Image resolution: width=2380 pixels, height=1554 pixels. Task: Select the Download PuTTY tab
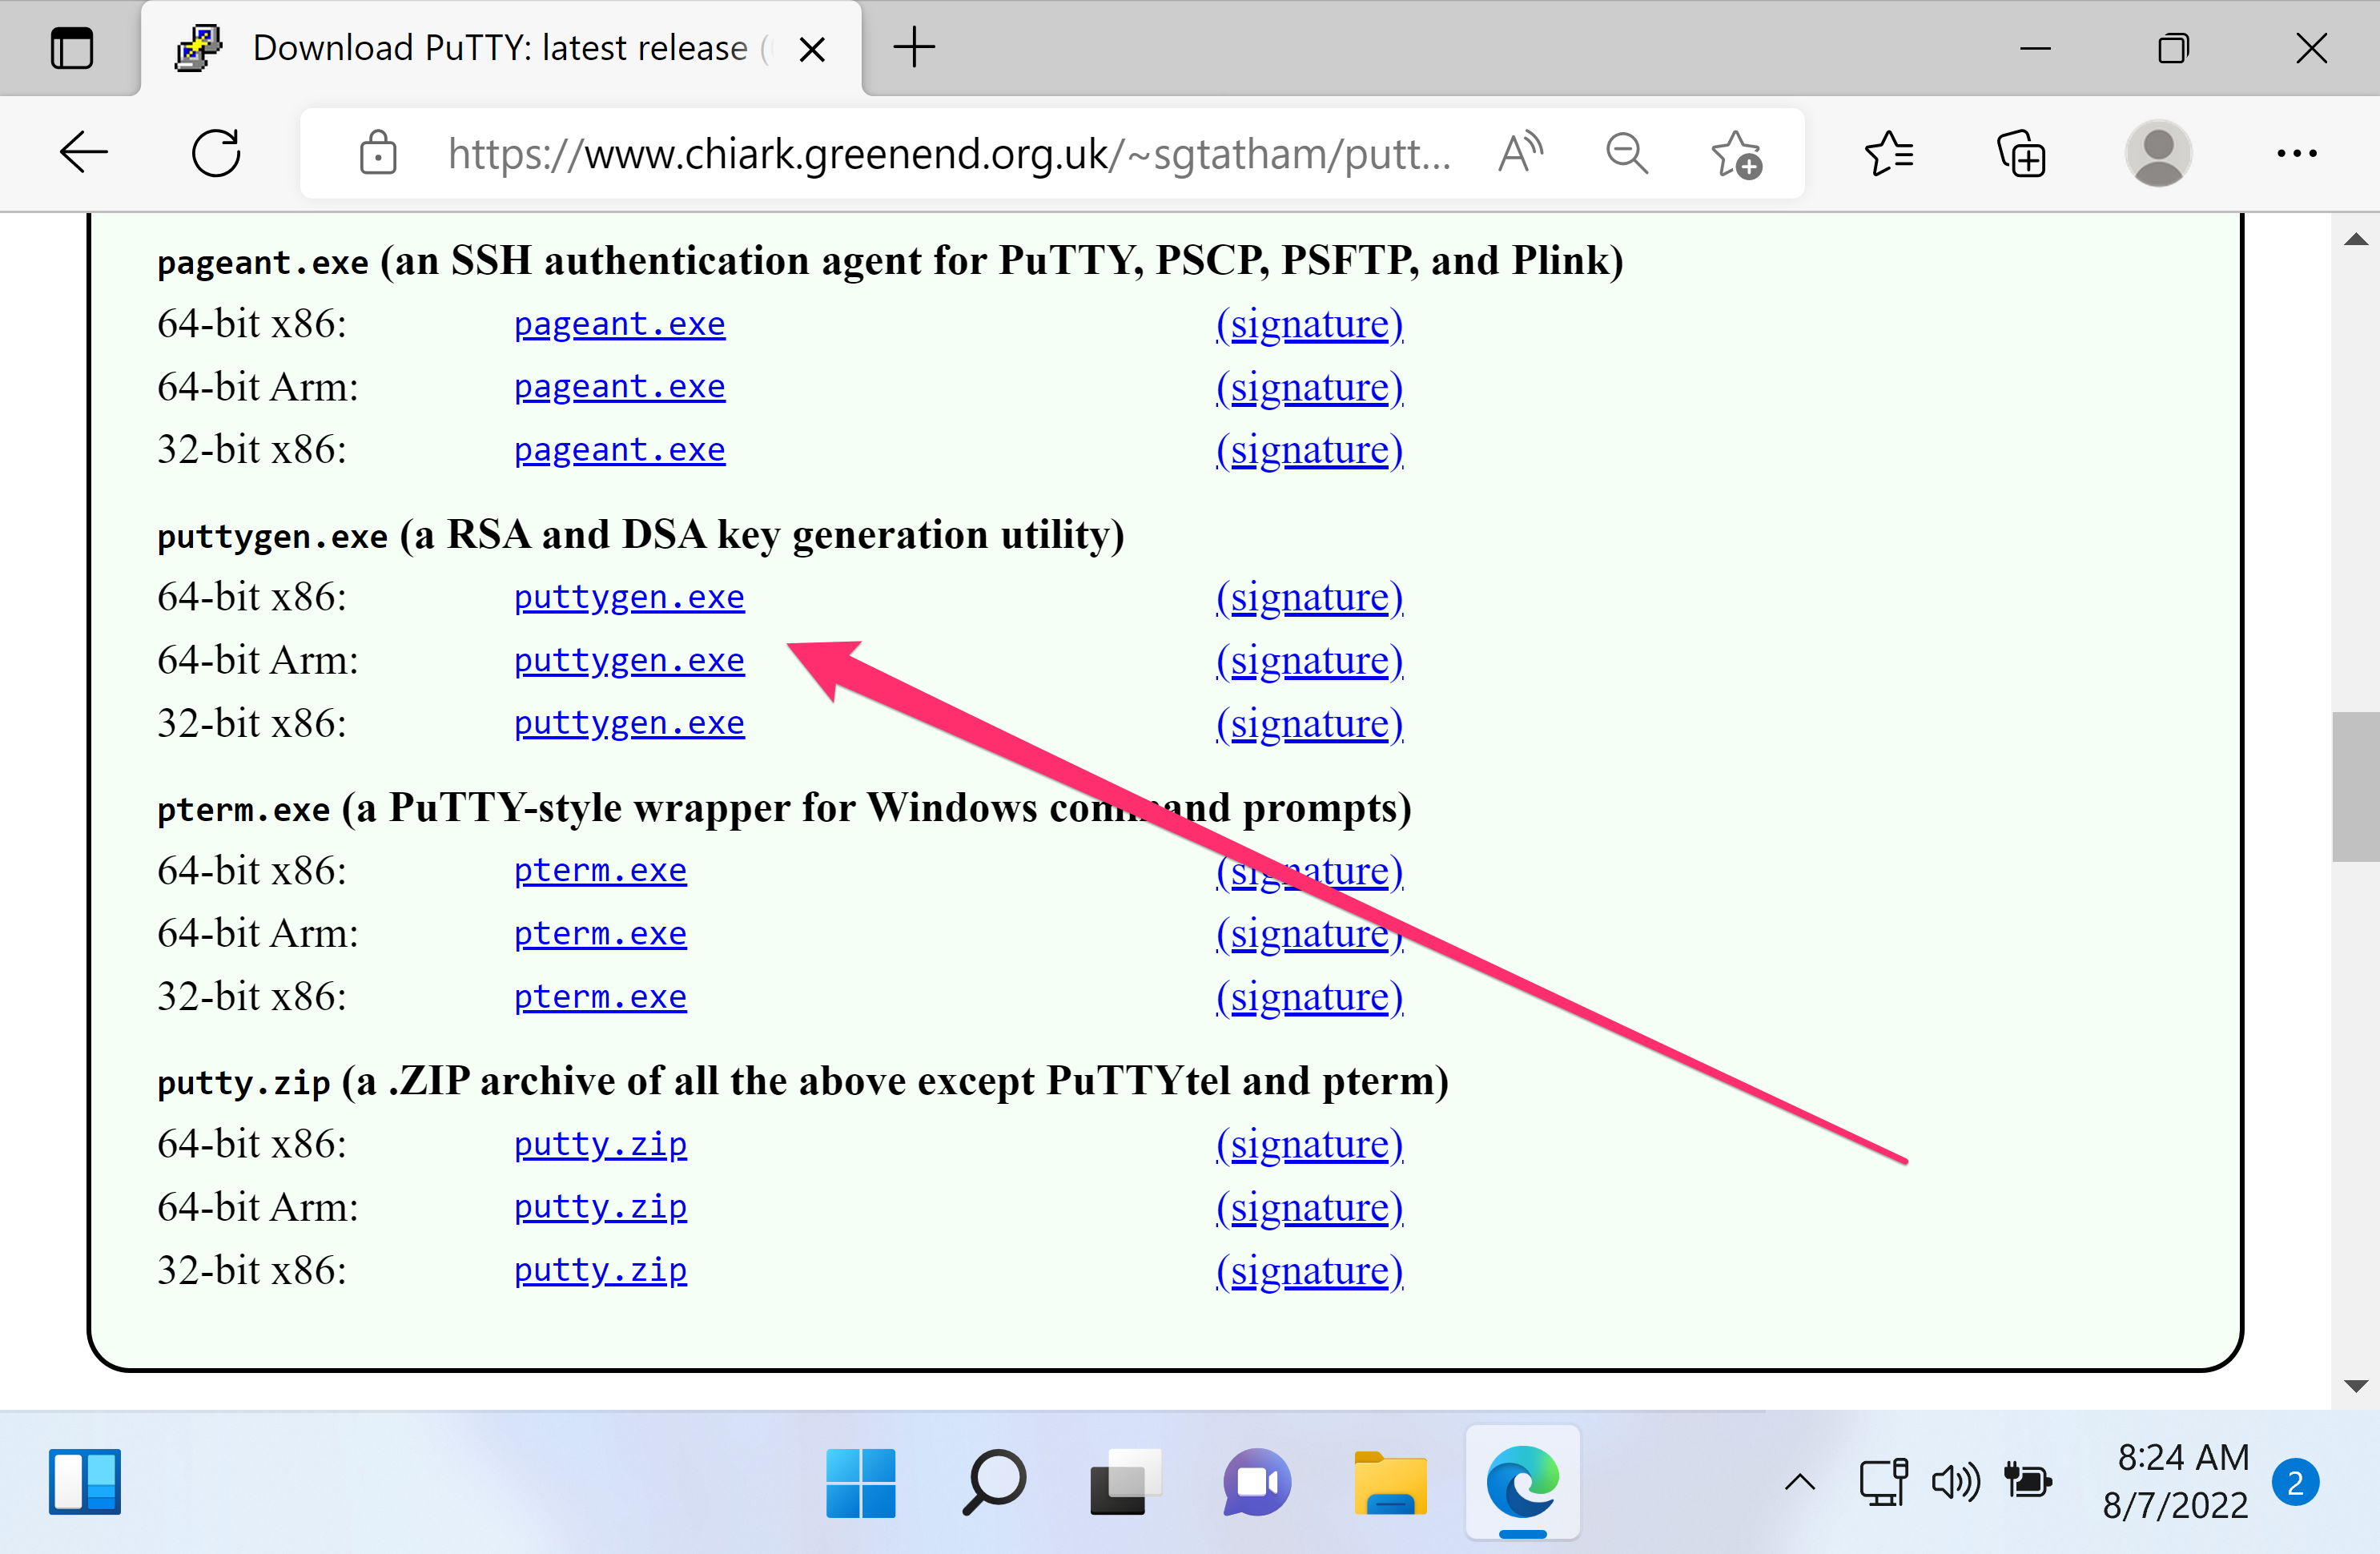click(x=500, y=48)
